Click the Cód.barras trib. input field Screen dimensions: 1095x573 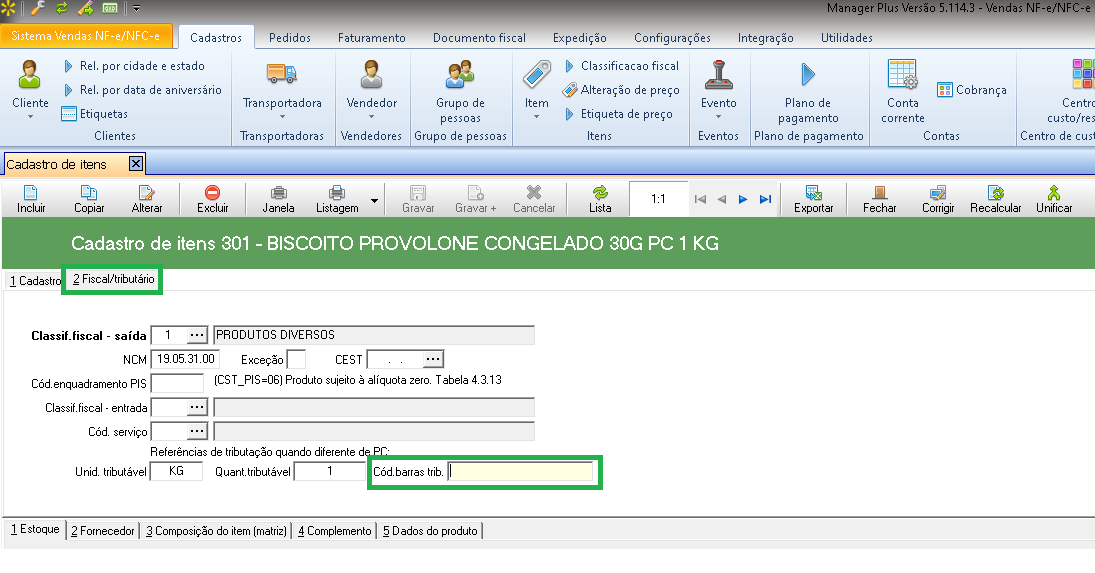pos(520,471)
